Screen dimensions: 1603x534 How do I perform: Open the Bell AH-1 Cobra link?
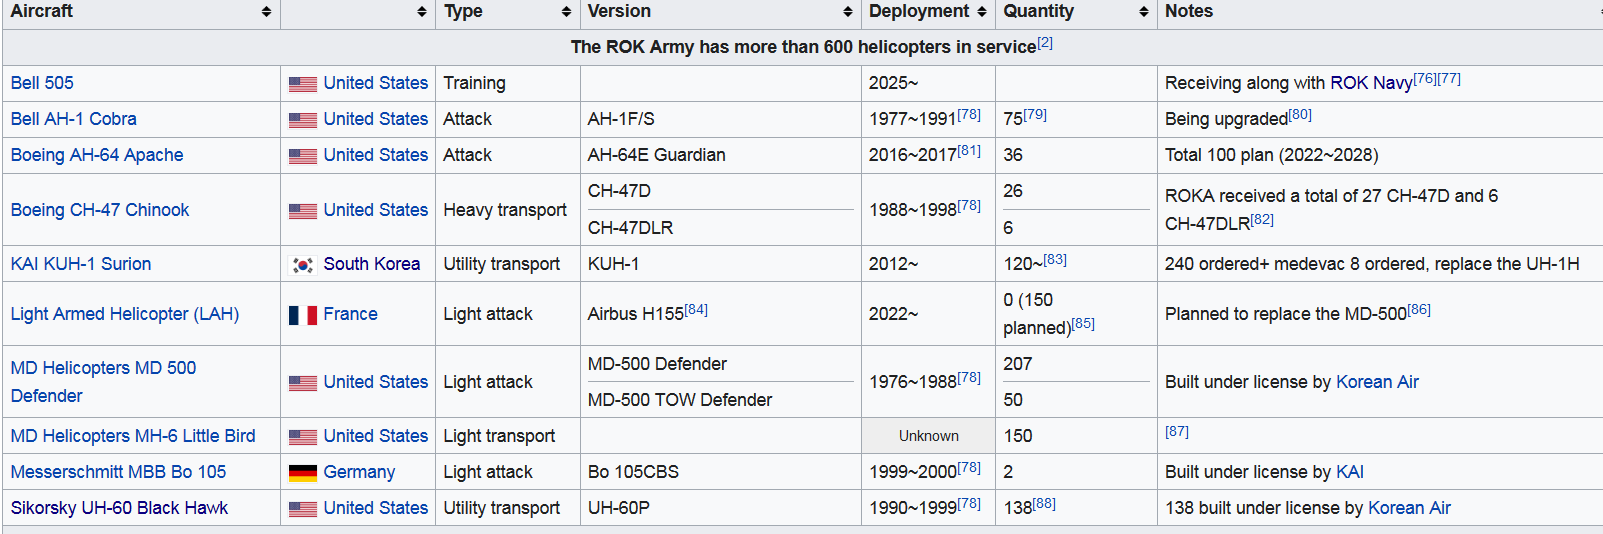[x=74, y=119]
